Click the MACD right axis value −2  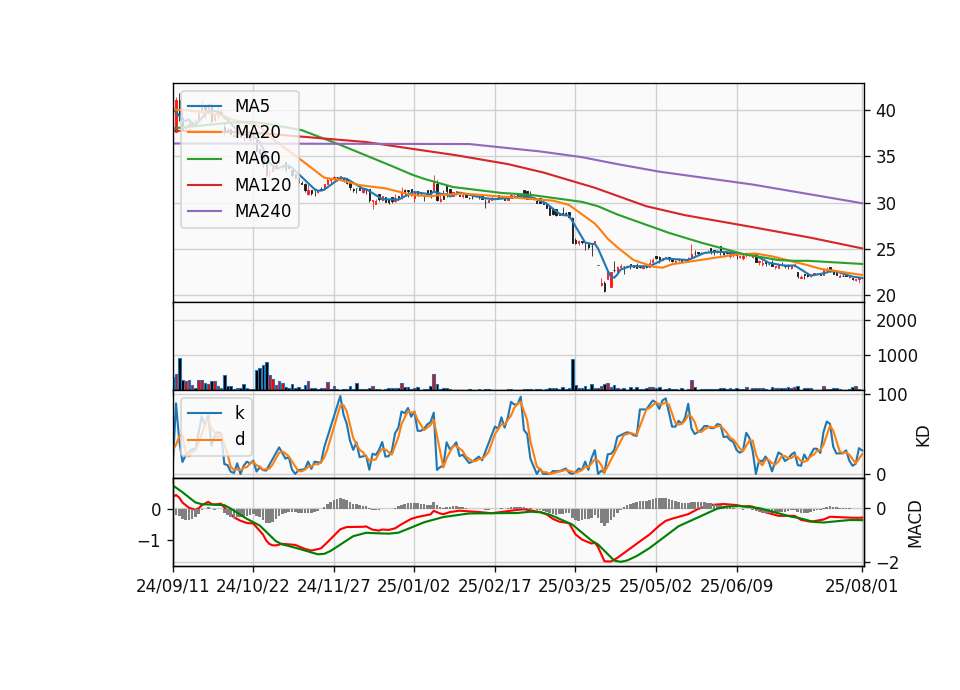pyautogui.click(x=888, y=562)
